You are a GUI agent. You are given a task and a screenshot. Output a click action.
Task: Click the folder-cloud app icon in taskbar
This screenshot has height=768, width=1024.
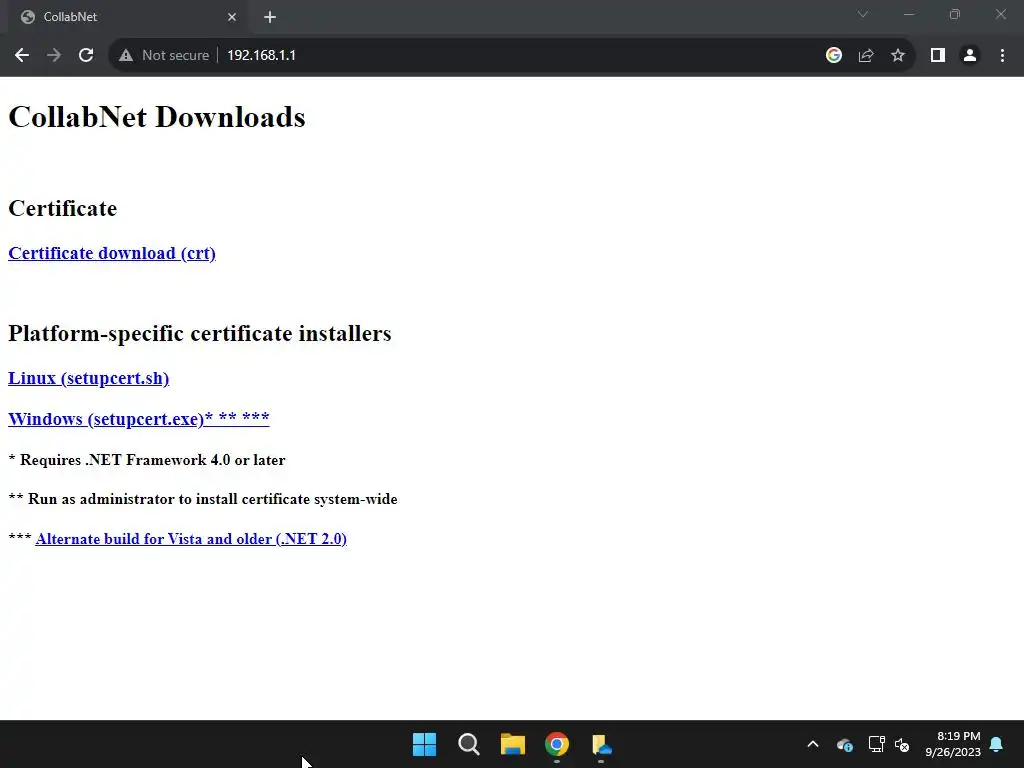pyautogui.click(x=601, y=744)
